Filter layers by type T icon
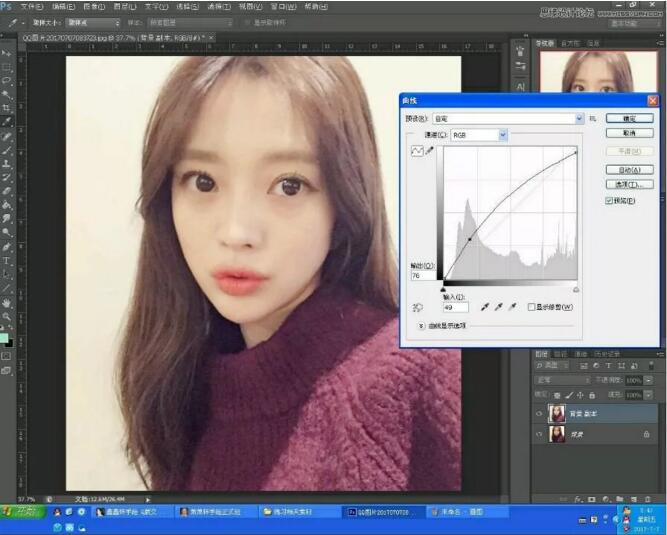The height and width of the screenshot is (535, 667). point(608,366)
